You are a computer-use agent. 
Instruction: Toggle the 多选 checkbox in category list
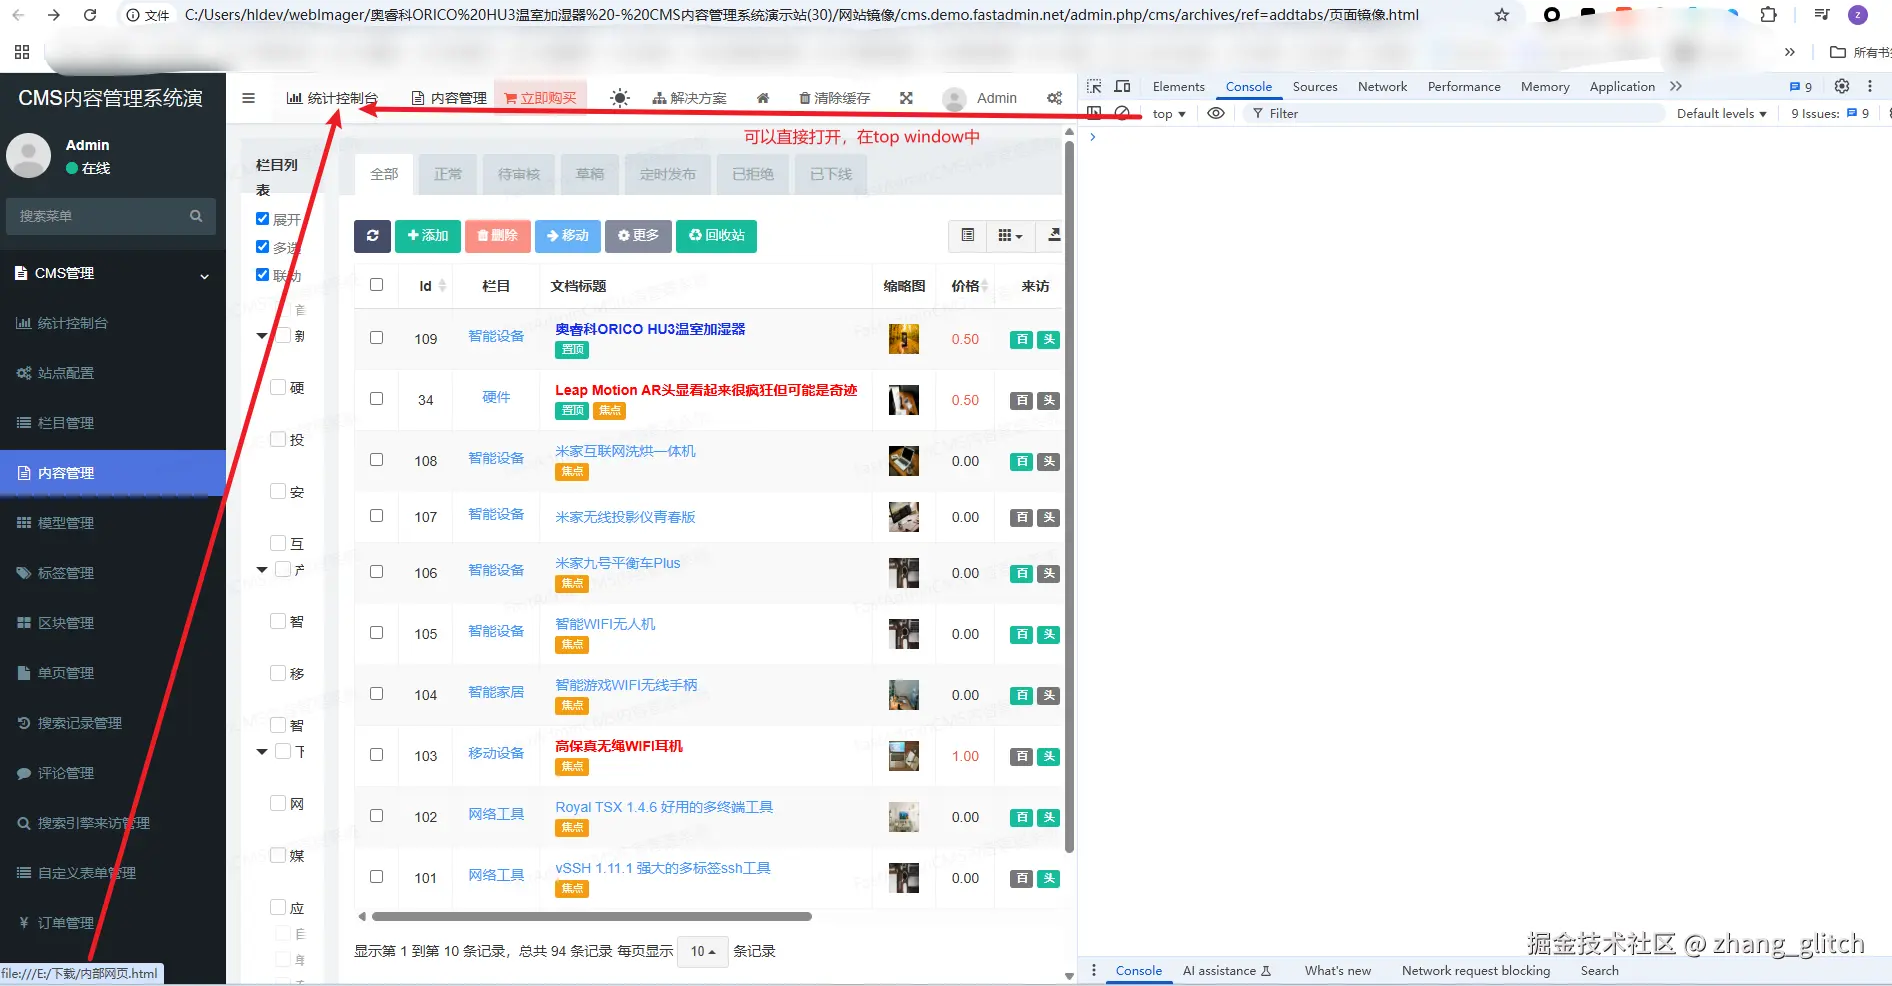(x=262, y=247)
